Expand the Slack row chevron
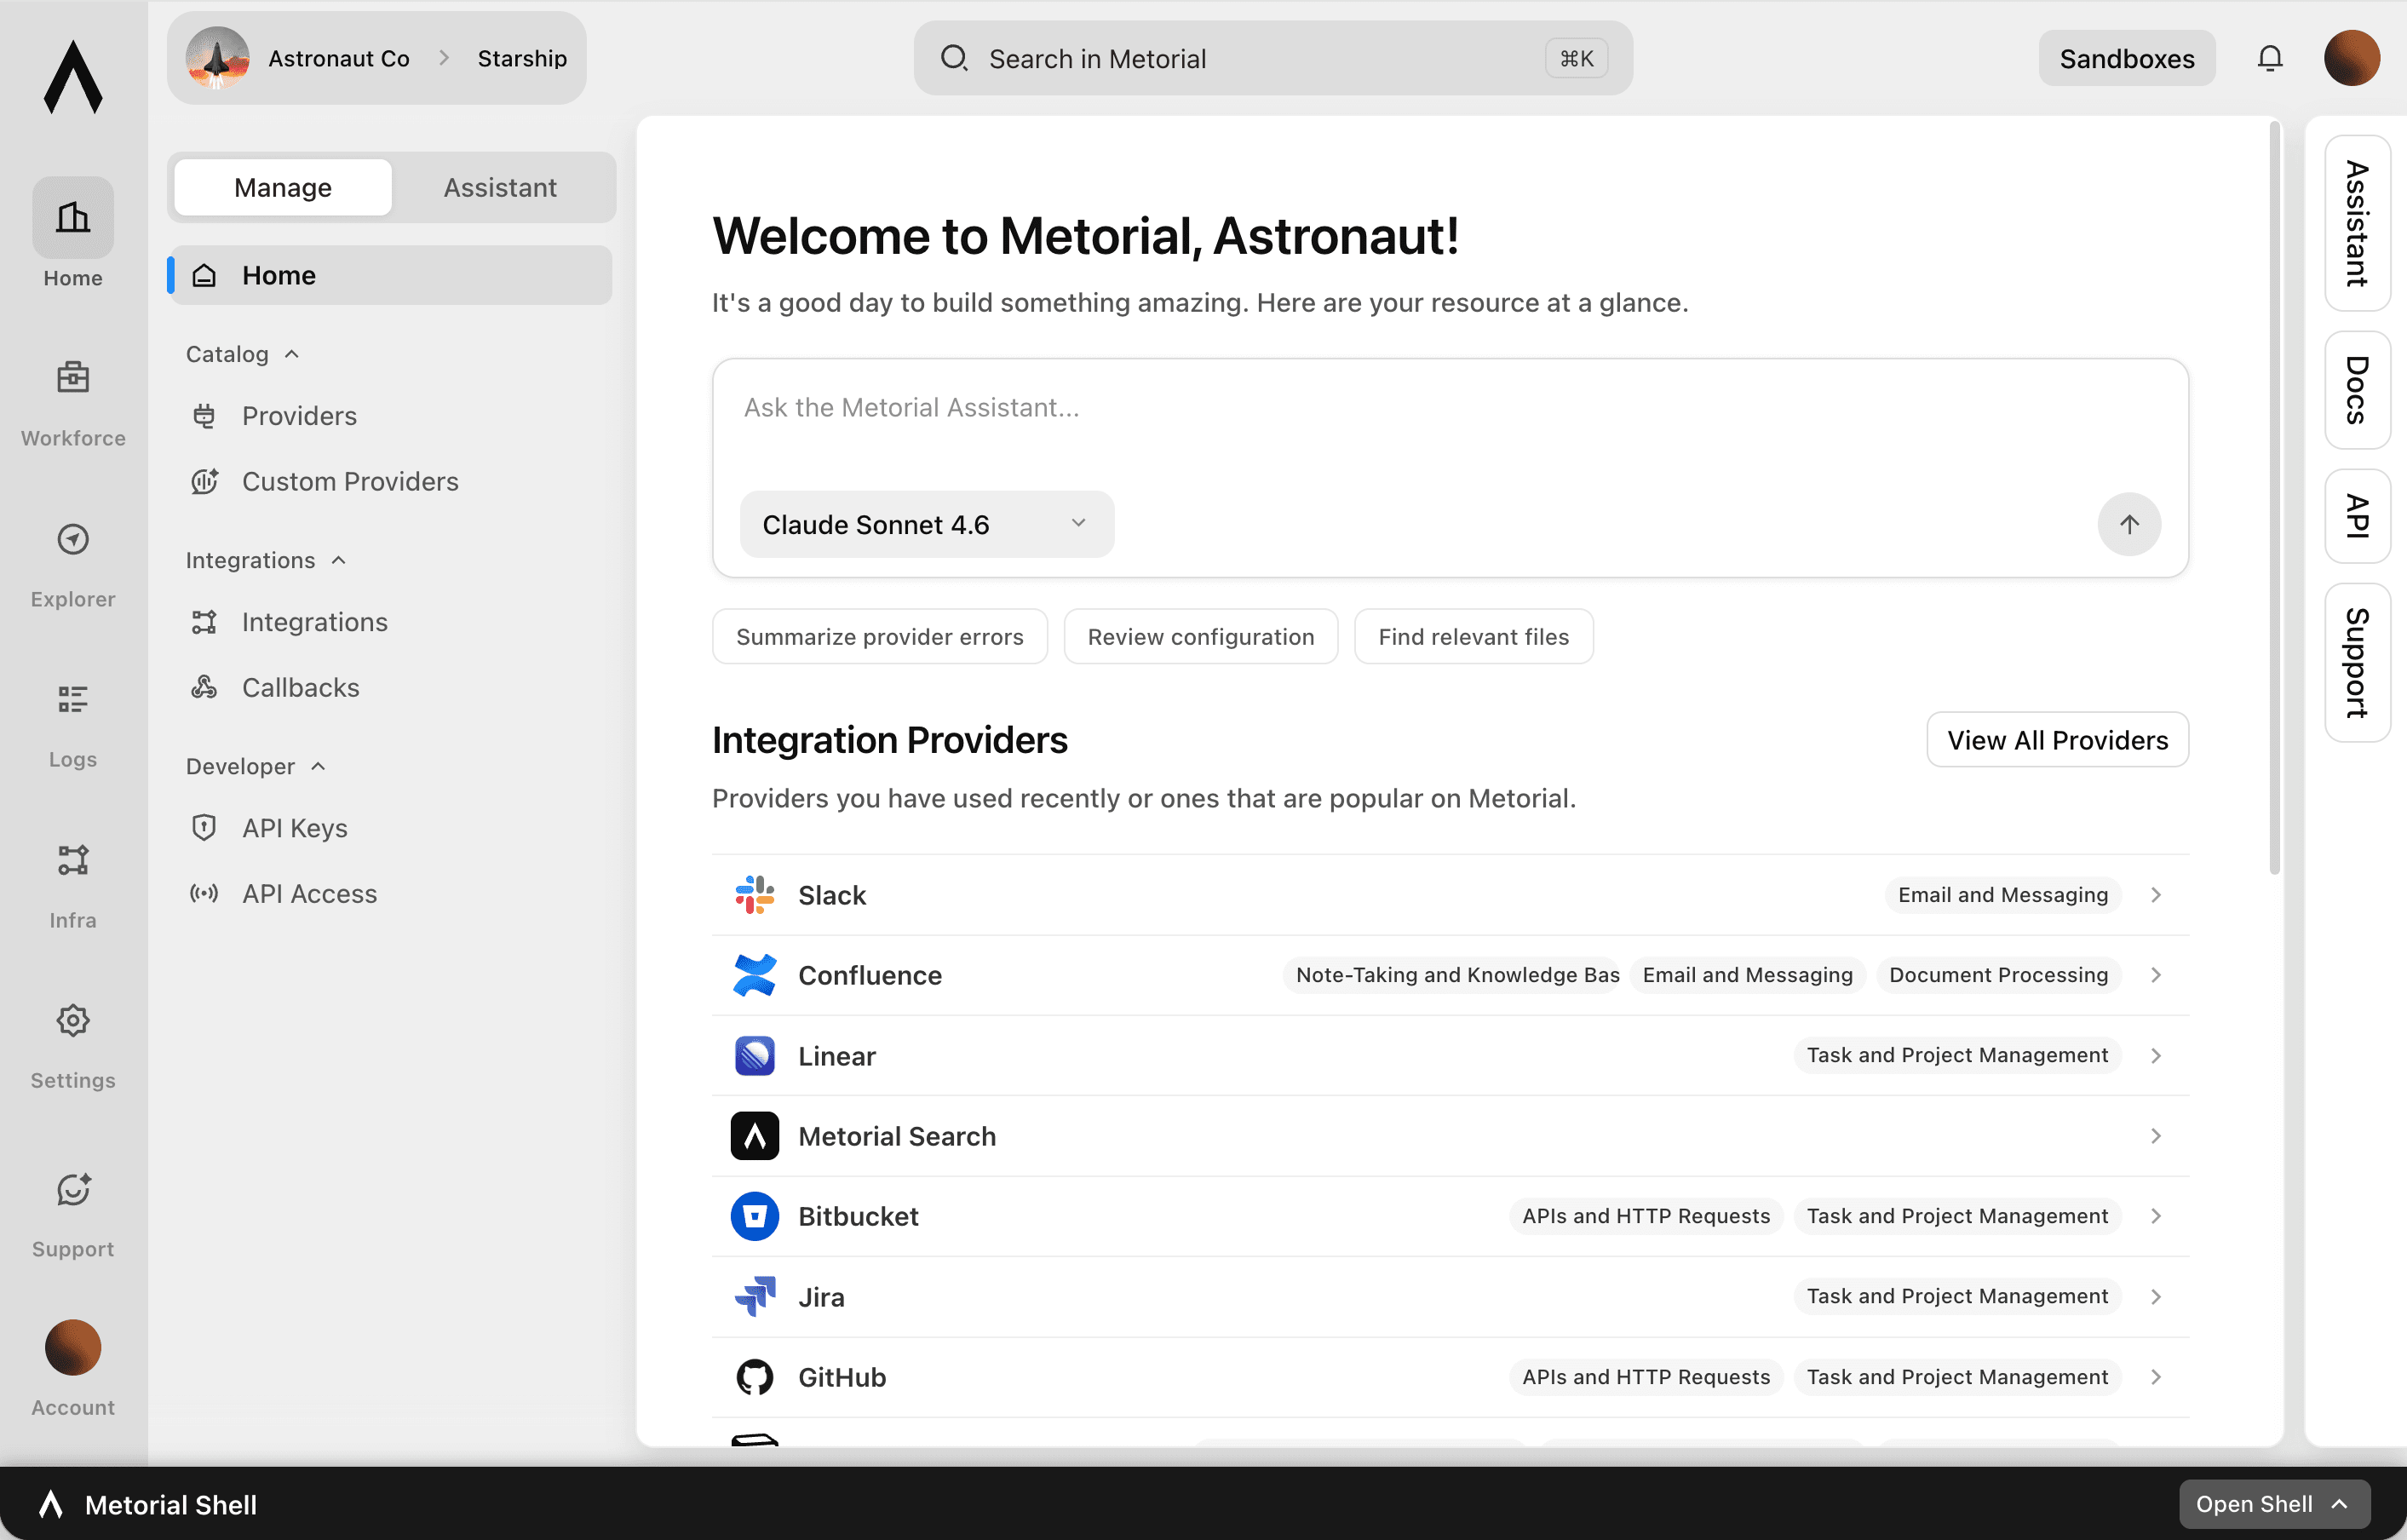Image resolution: width=2407 pixels, height=1540 pixels. pos(2156,895)
